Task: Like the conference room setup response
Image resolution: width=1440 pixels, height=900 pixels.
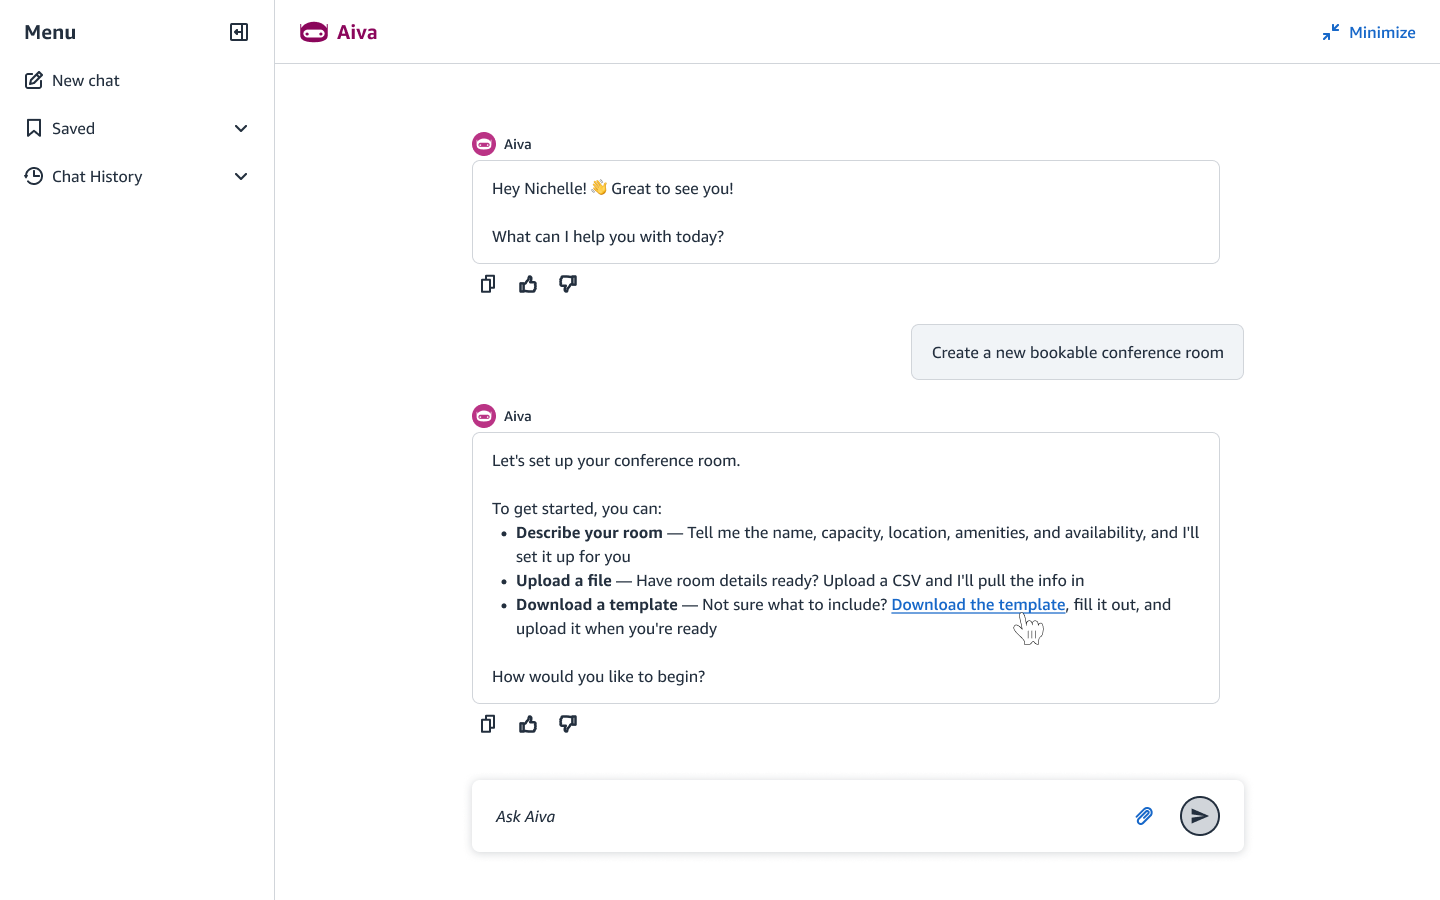Action: [528, 724]
